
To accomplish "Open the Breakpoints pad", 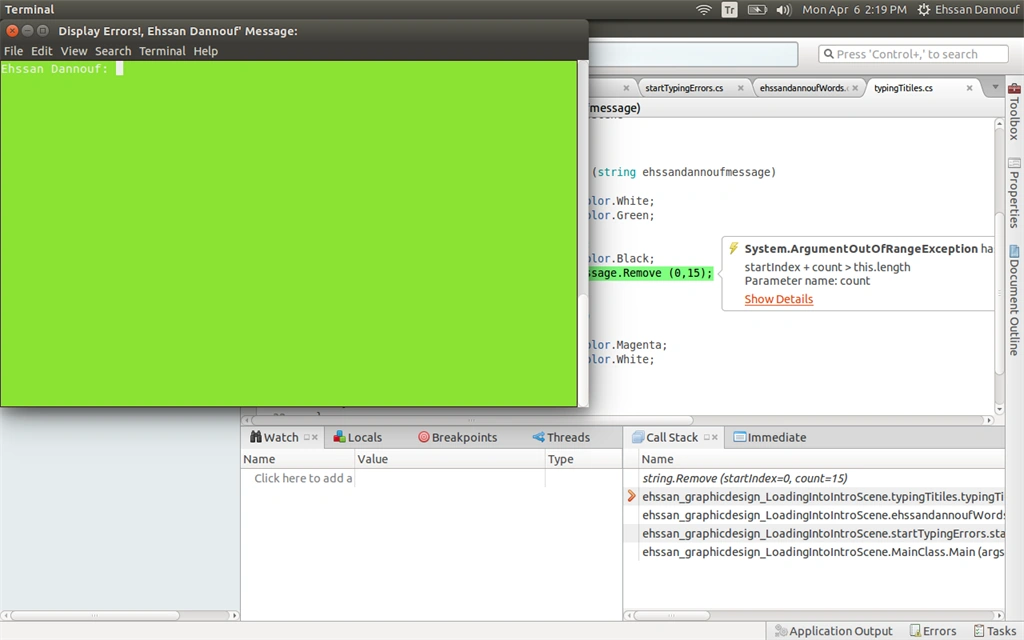I will [x=457, y=438].
